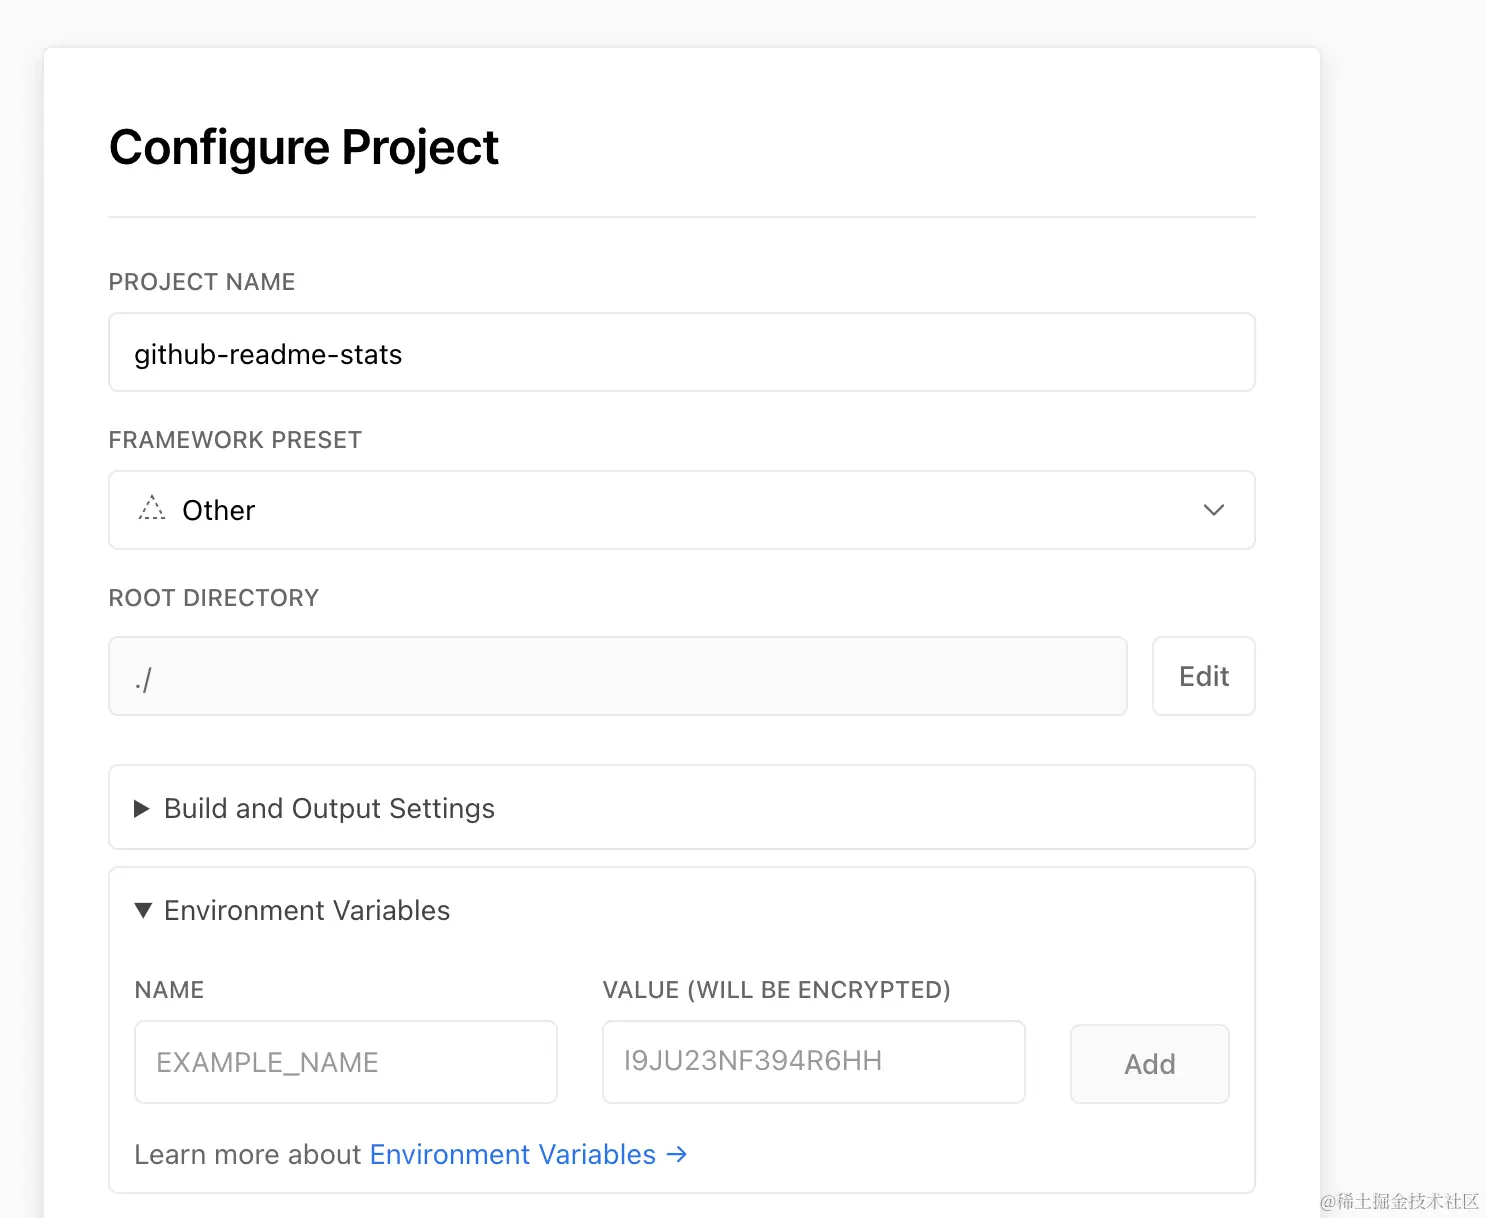Click the chevron arrow in Framework Preset
The image size is (1486, 1218).
(x=1213, y=510)
